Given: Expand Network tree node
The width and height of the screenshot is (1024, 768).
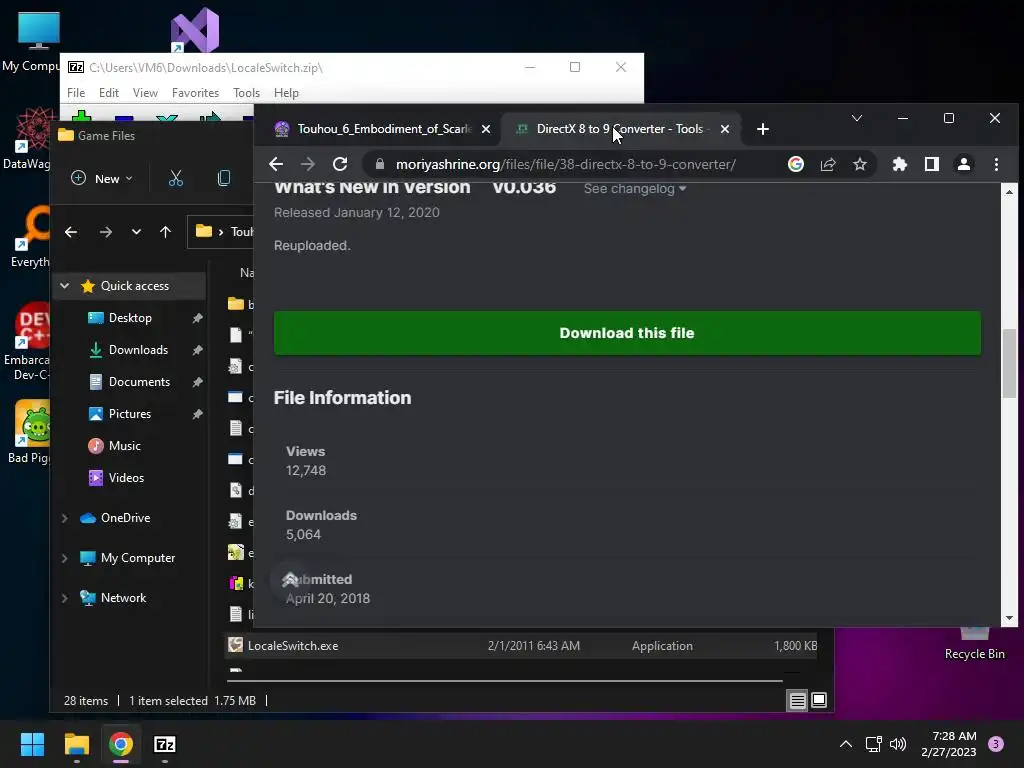Looking at the screenshot, I should coord(65,598).
